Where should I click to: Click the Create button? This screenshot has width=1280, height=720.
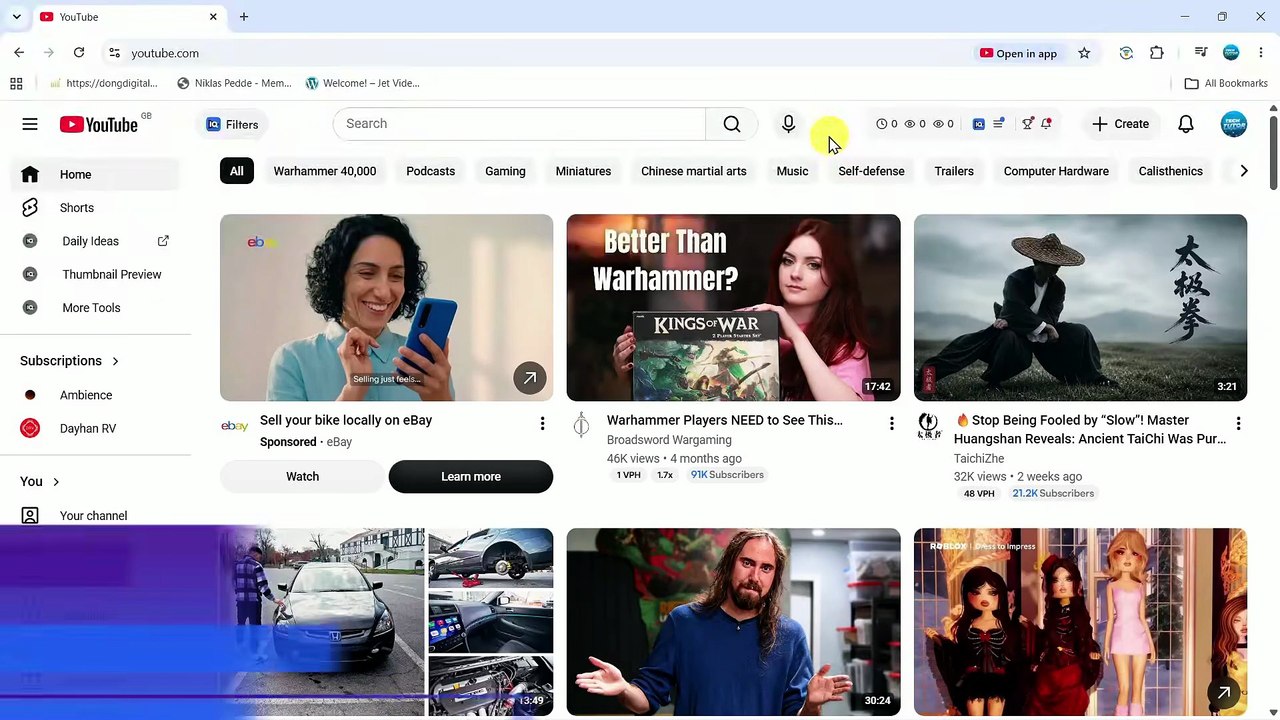tap(1120, 124)
